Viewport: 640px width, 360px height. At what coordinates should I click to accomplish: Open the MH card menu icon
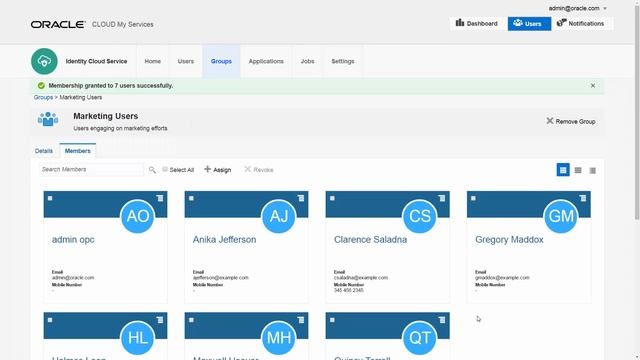[x=301, y=320]
